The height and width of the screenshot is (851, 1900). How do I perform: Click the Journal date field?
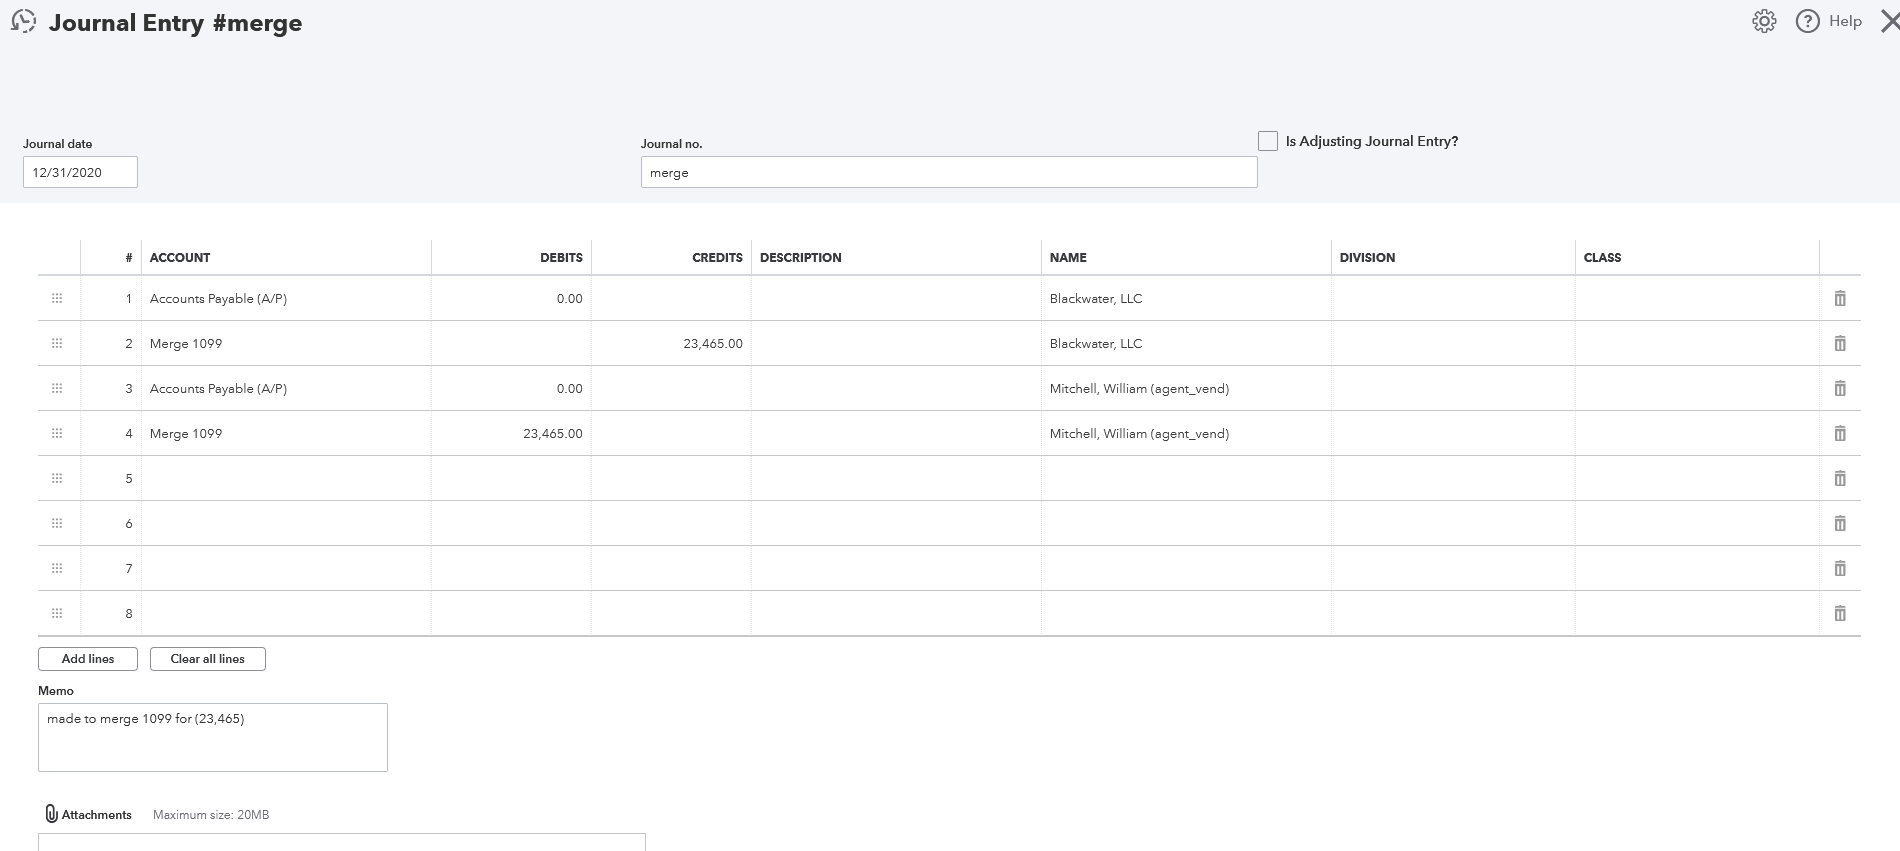80,172
